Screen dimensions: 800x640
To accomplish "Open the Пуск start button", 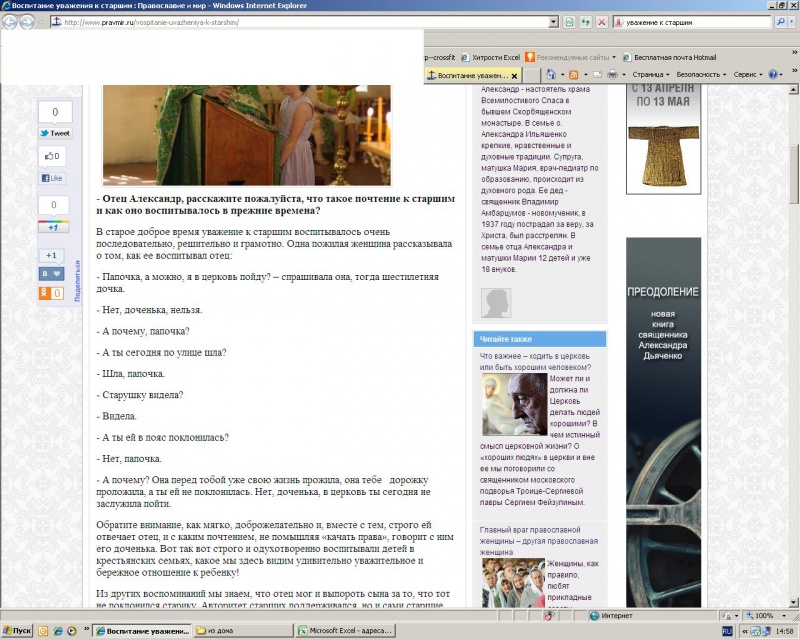I will tap(17, 631).
